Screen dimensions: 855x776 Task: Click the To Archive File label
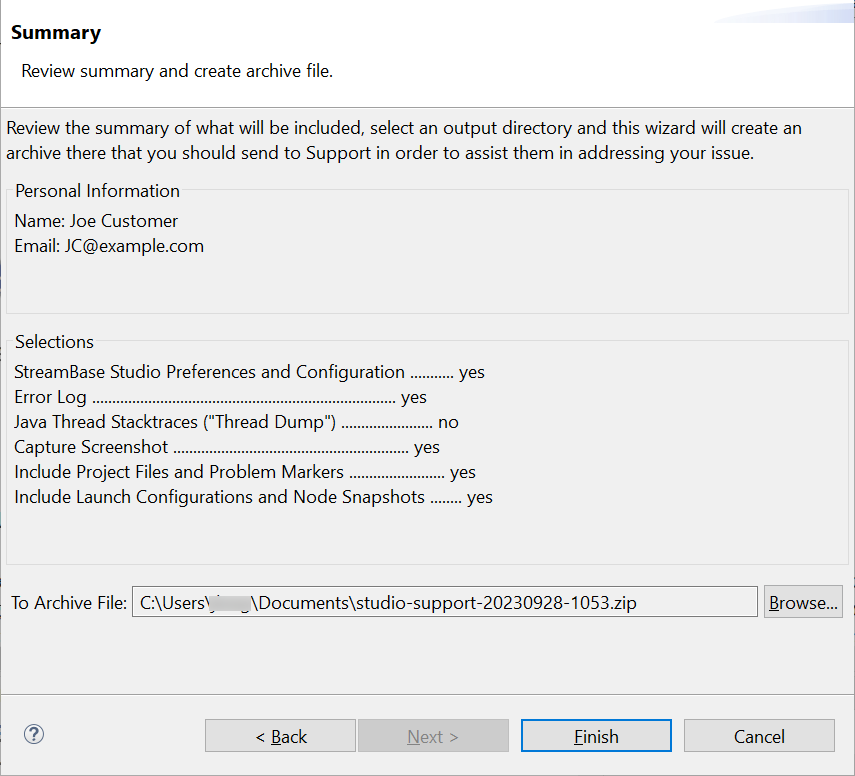coord(68,603)
